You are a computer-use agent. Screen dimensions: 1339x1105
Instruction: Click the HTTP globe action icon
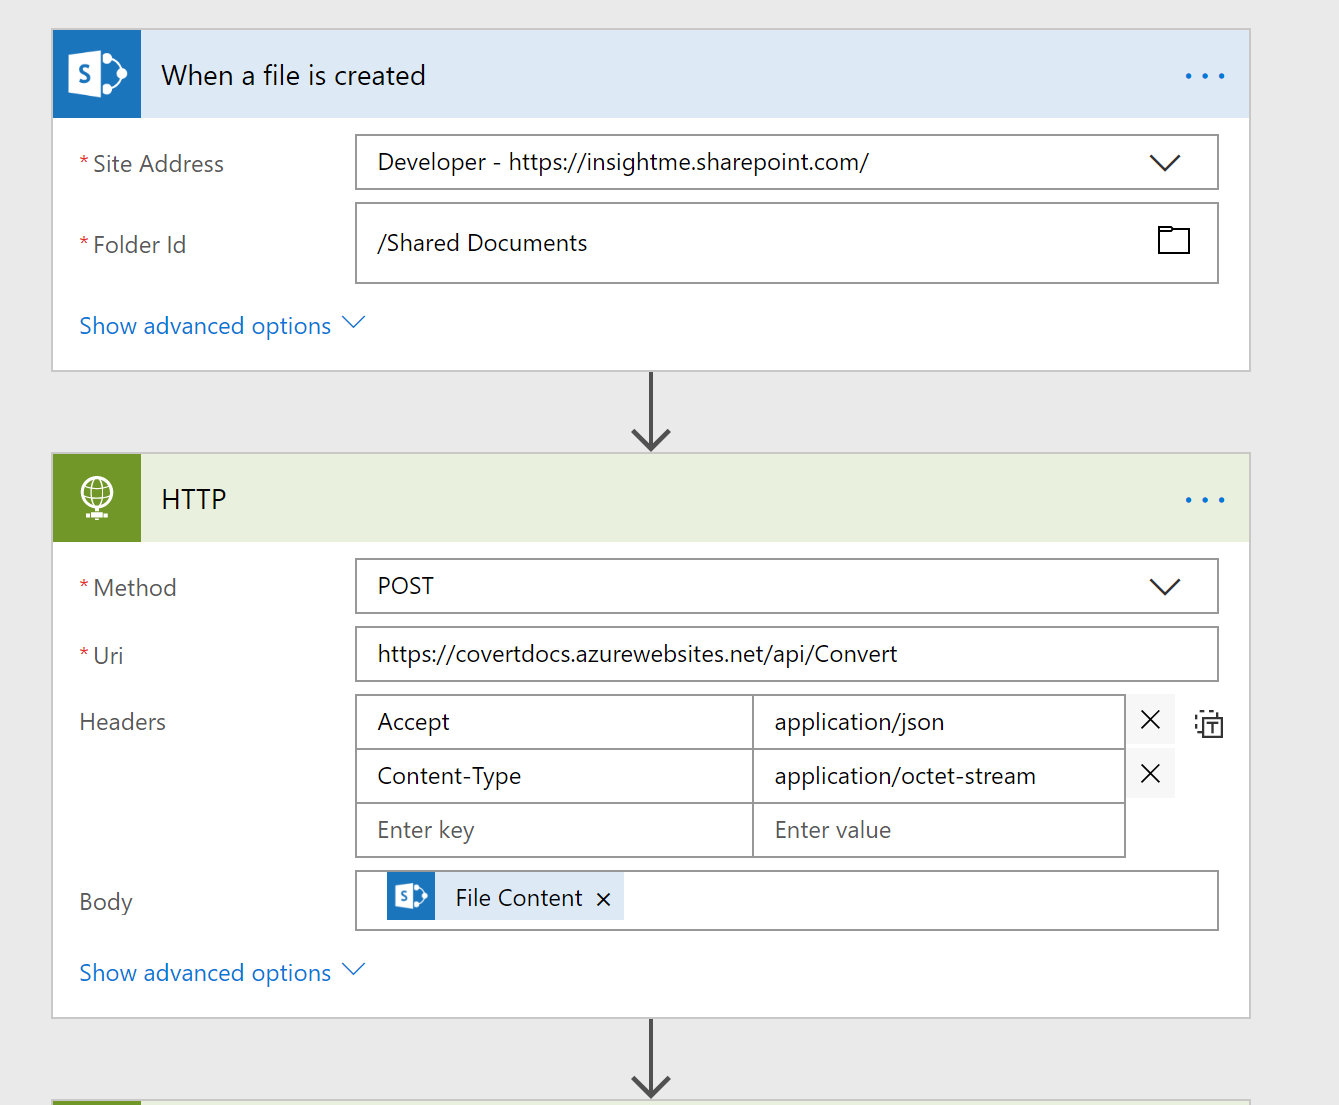pos(97,498)
